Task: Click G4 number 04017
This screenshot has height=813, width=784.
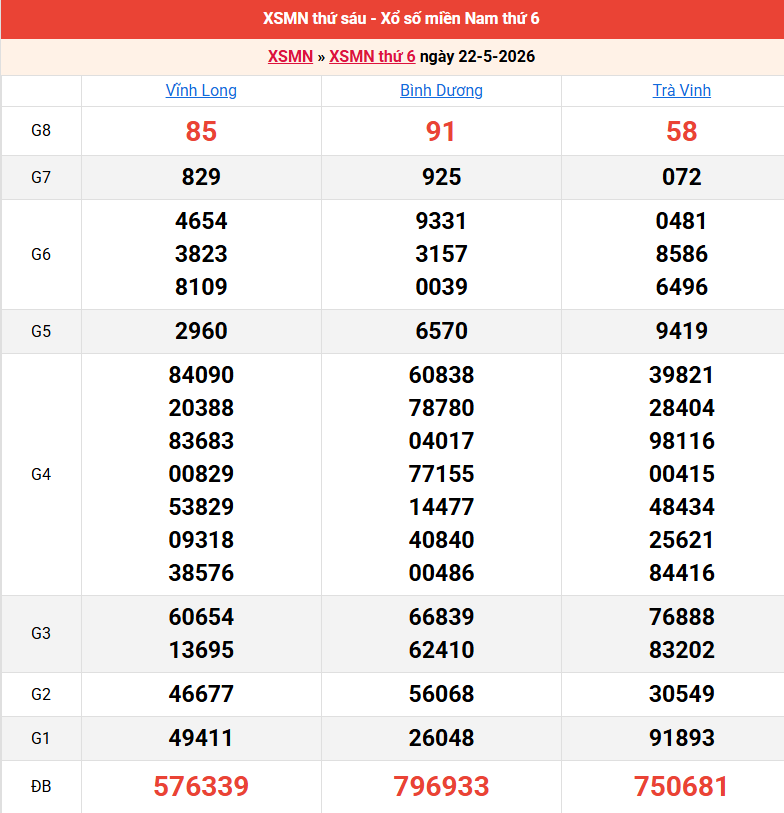Action: 441,441
